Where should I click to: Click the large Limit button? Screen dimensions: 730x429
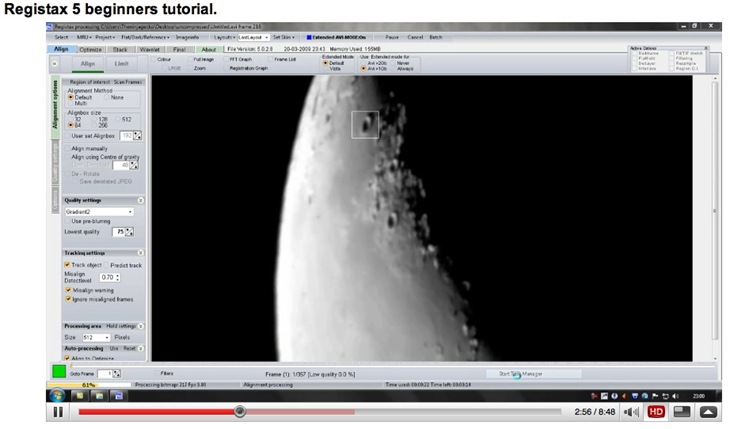122,64
